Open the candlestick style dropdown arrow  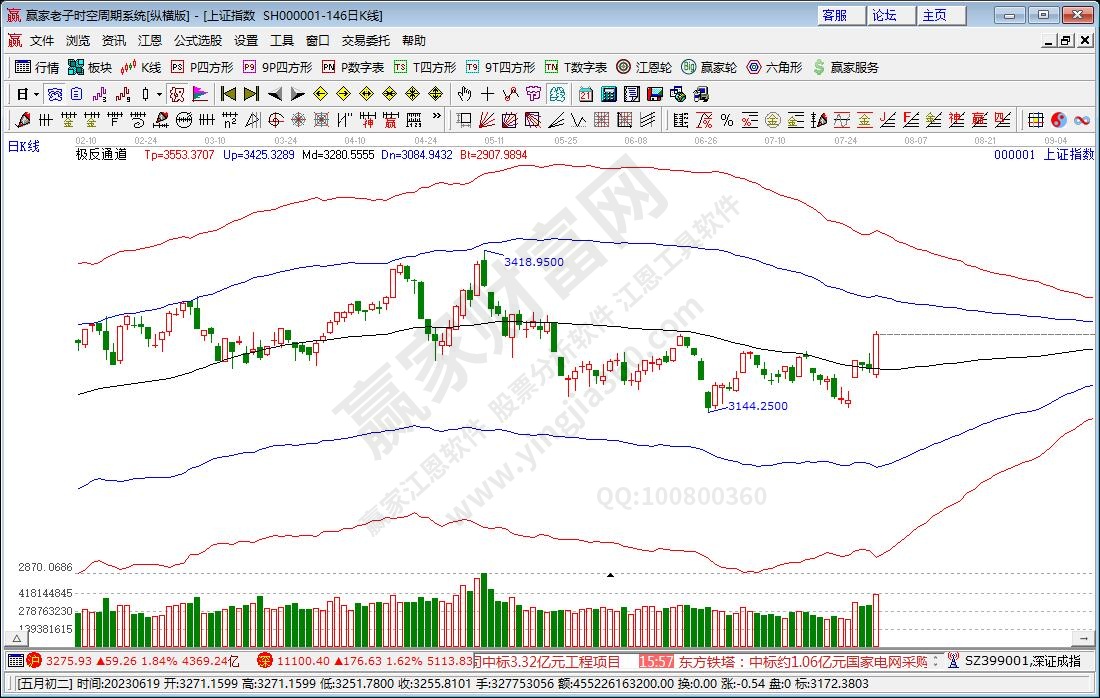(160, 94)
